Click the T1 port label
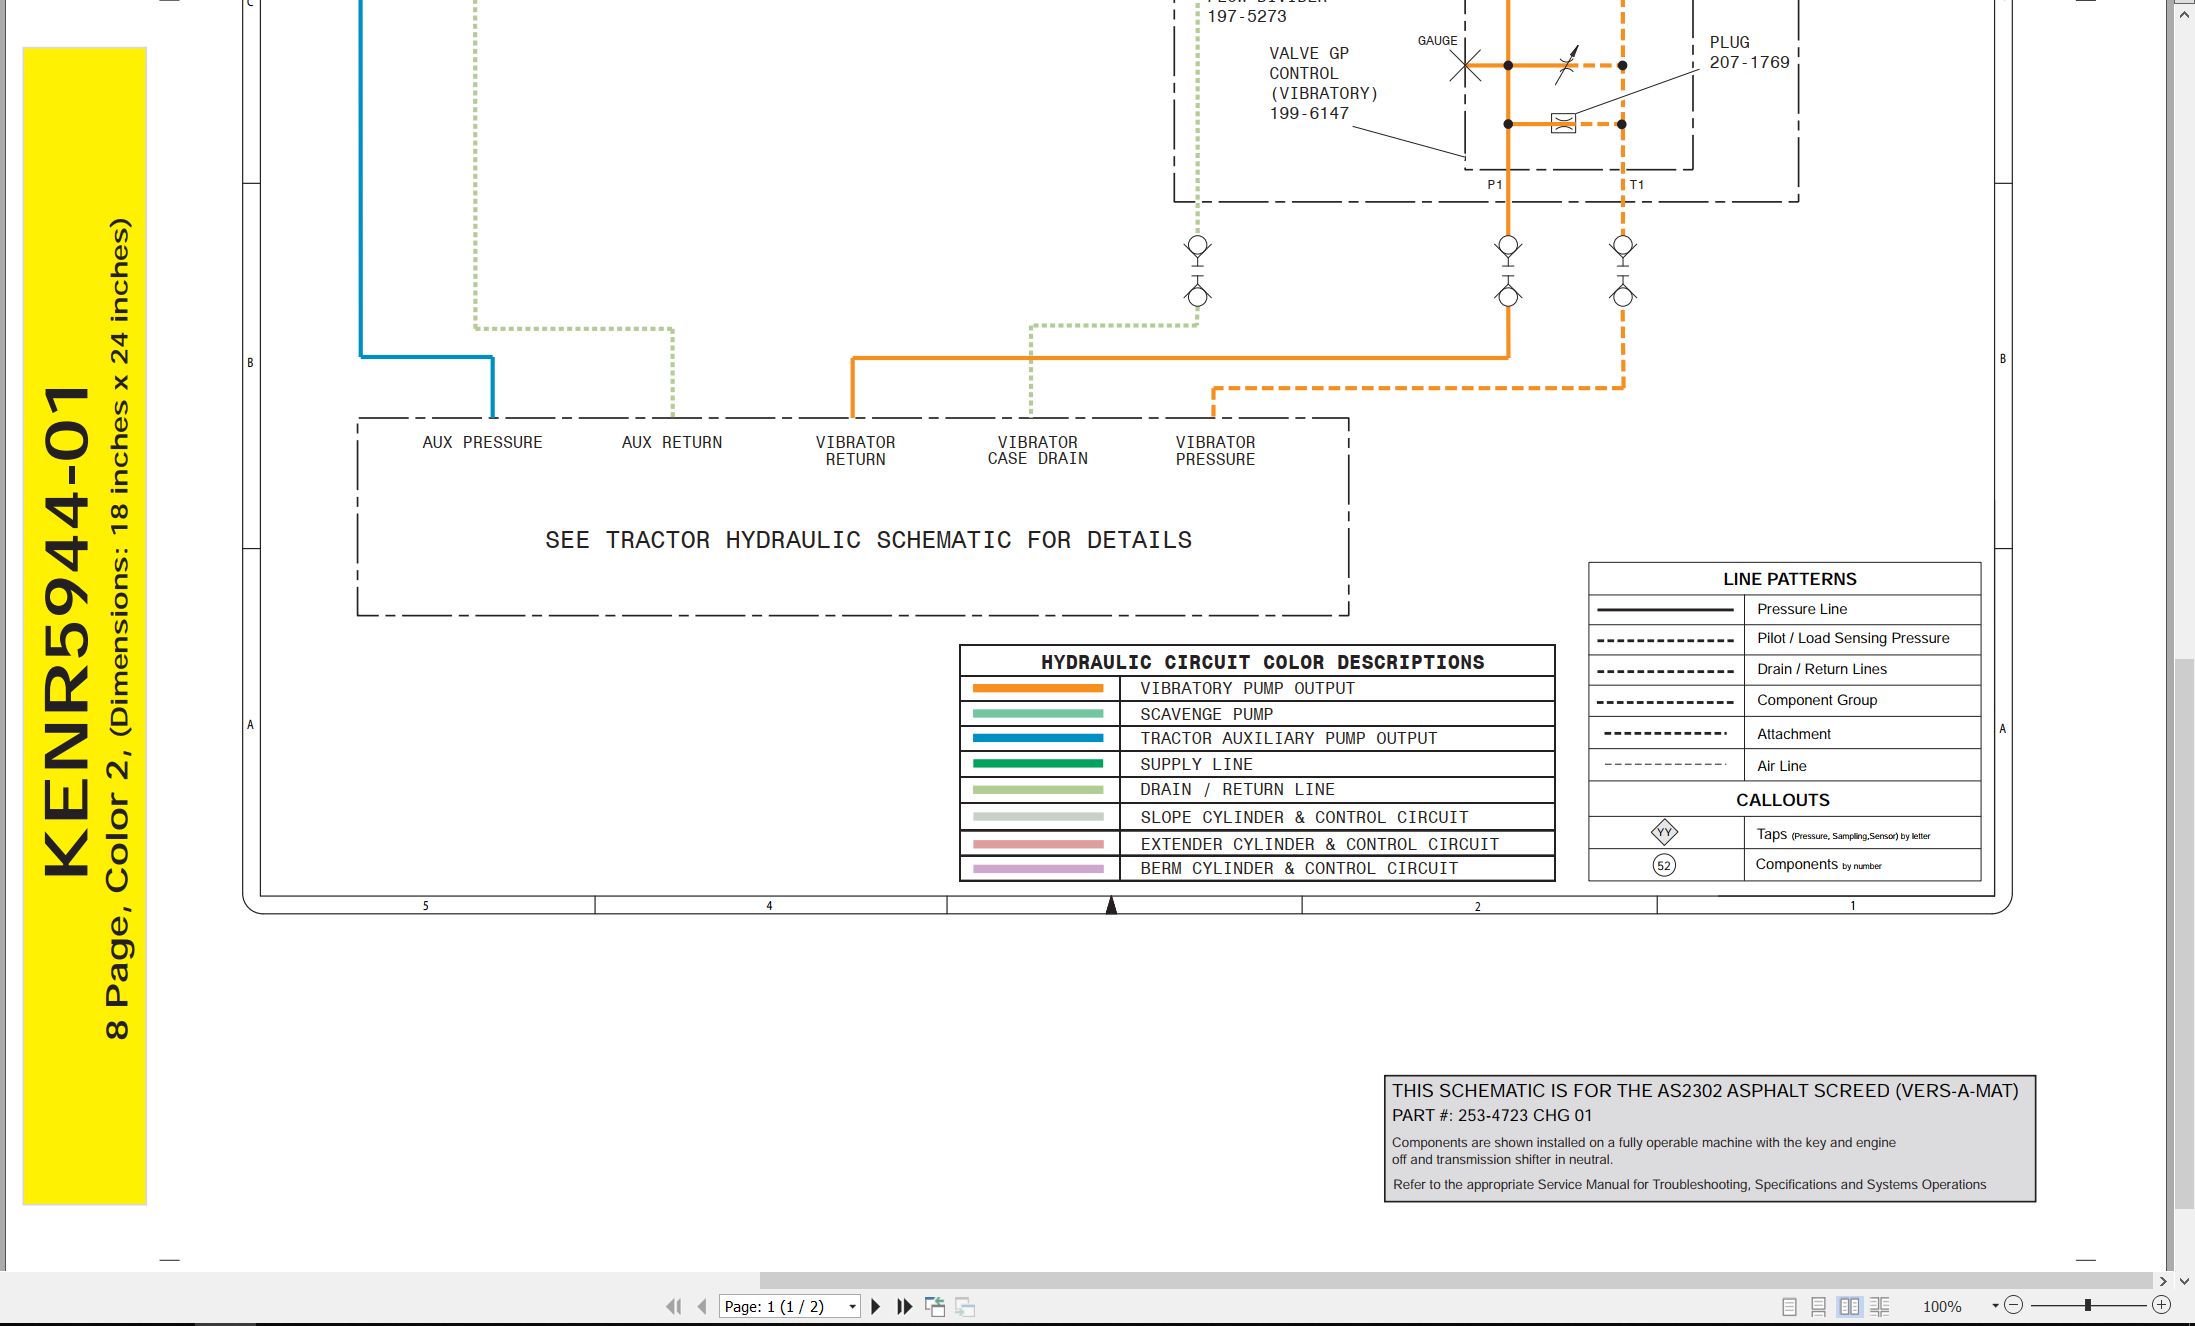This screenshot has width=2195, height=1326. tap(1636, 185)
